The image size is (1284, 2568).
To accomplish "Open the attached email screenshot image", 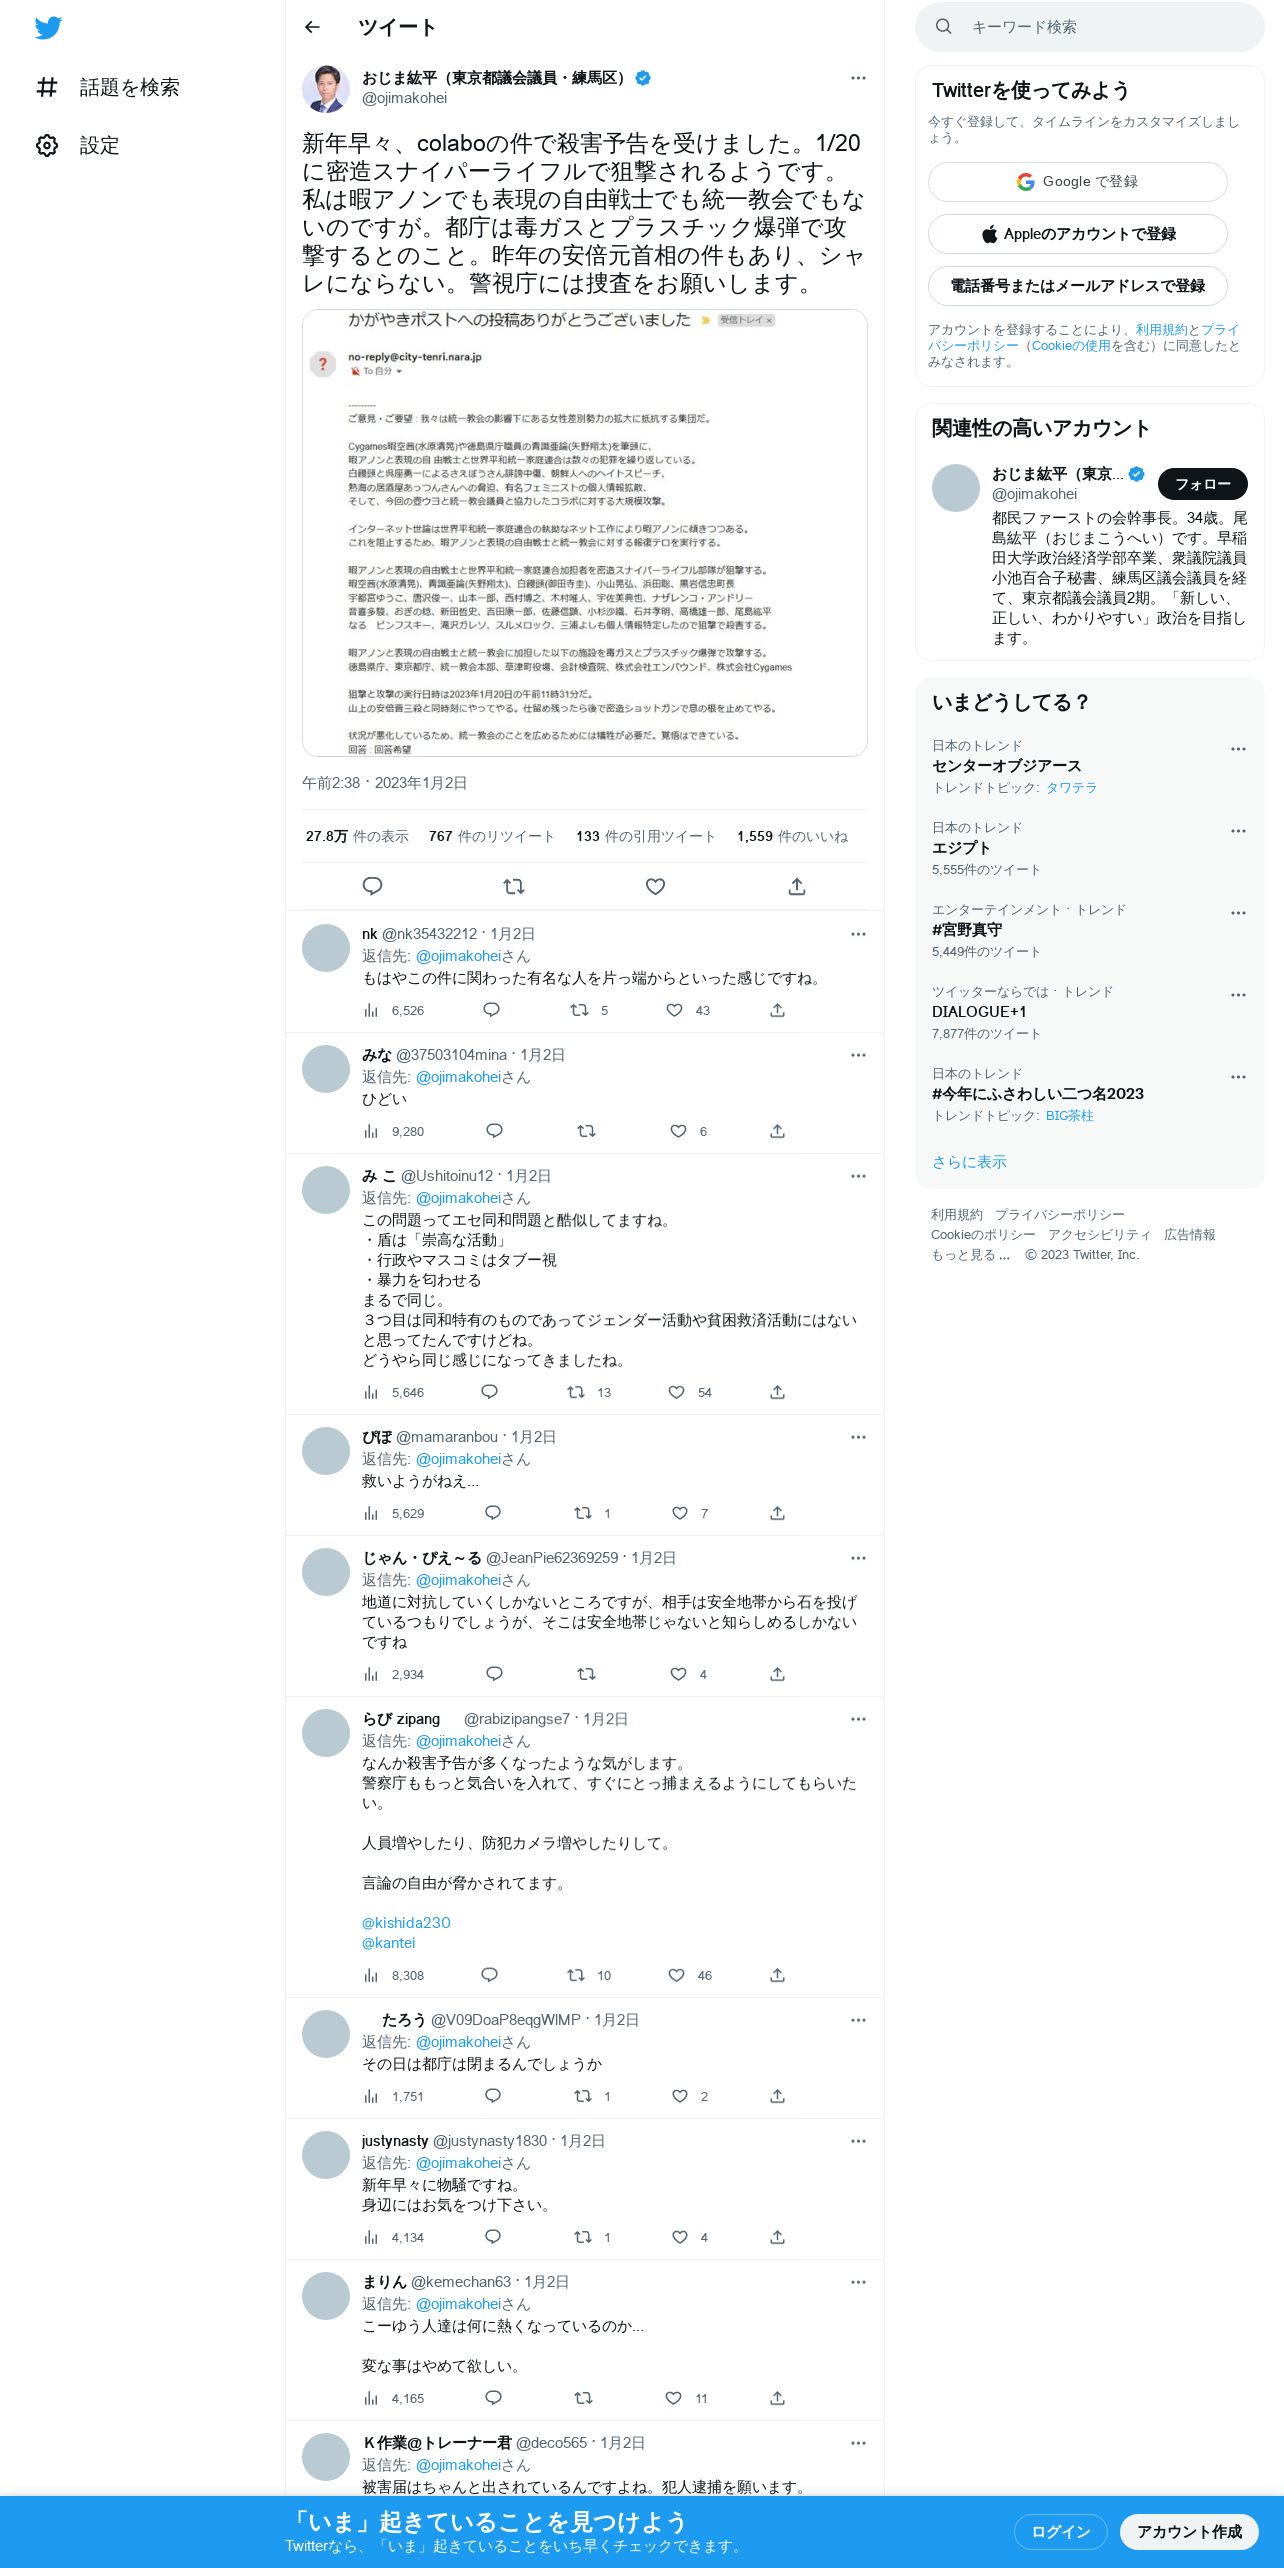I will click(x=585, y=533).
